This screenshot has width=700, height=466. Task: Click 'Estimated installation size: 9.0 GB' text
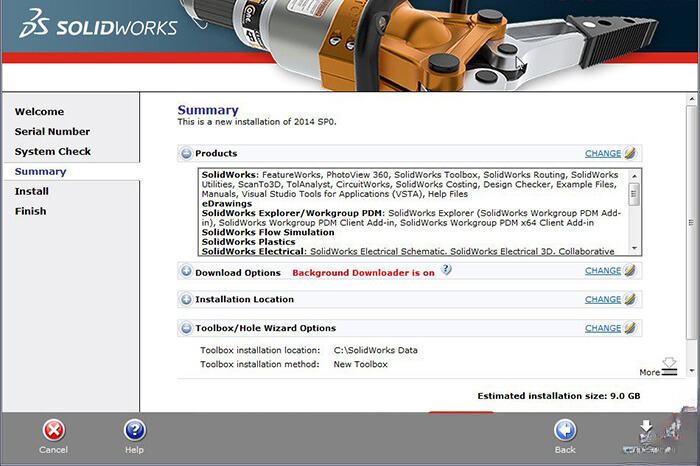click(559, 396)
